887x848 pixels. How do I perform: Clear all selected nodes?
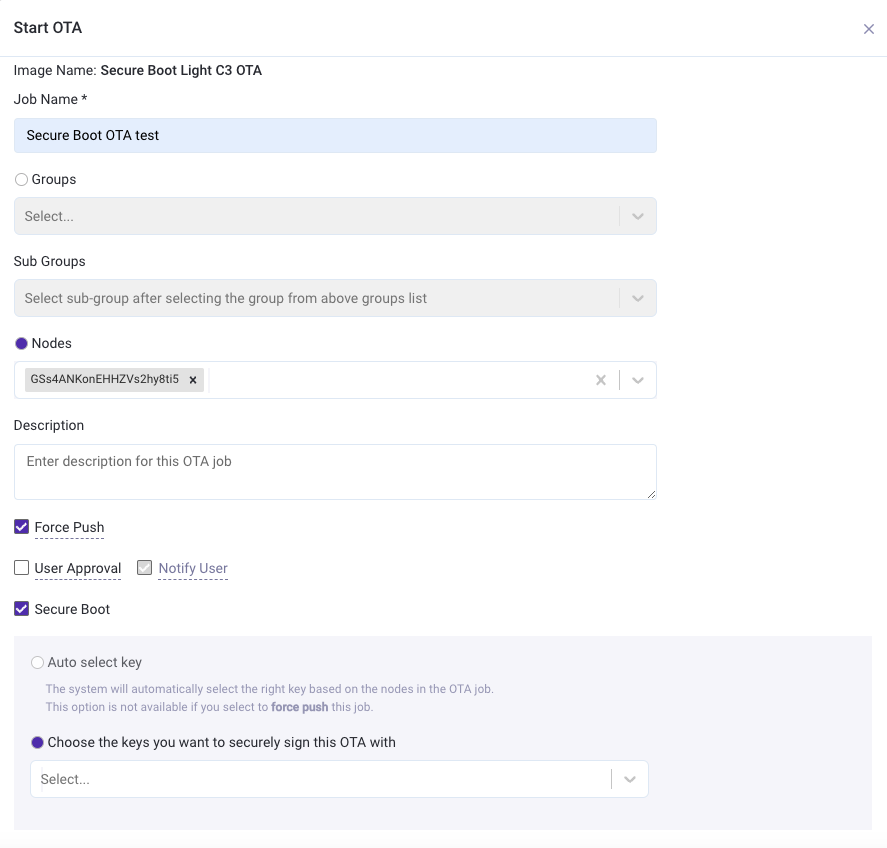600,380
